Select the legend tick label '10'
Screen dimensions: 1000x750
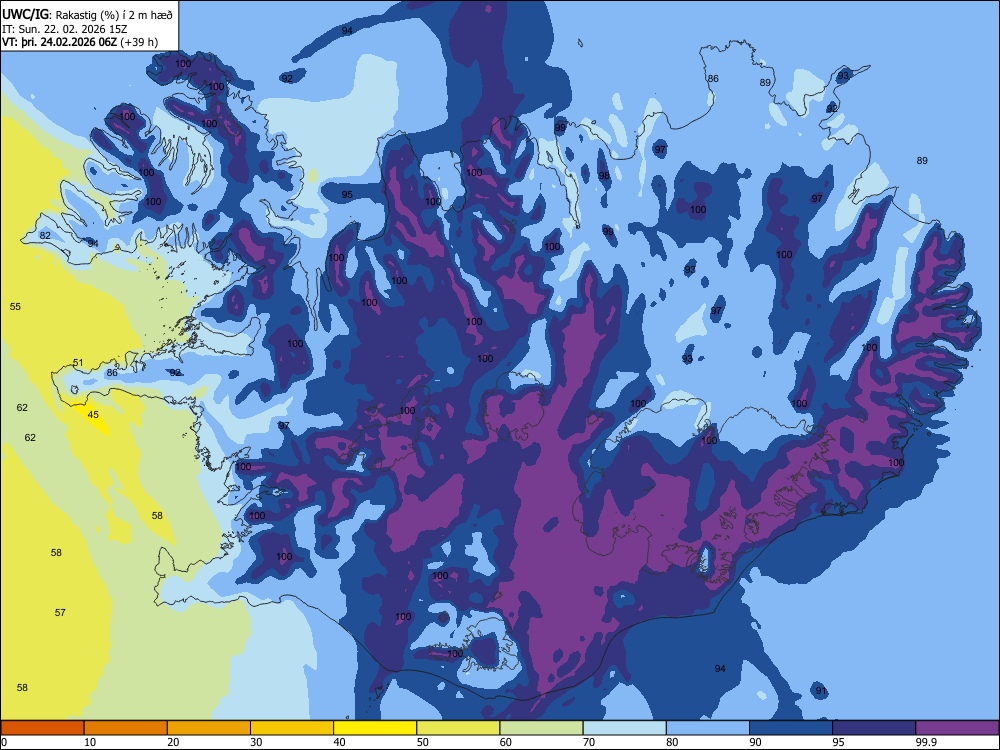[90, 742]
